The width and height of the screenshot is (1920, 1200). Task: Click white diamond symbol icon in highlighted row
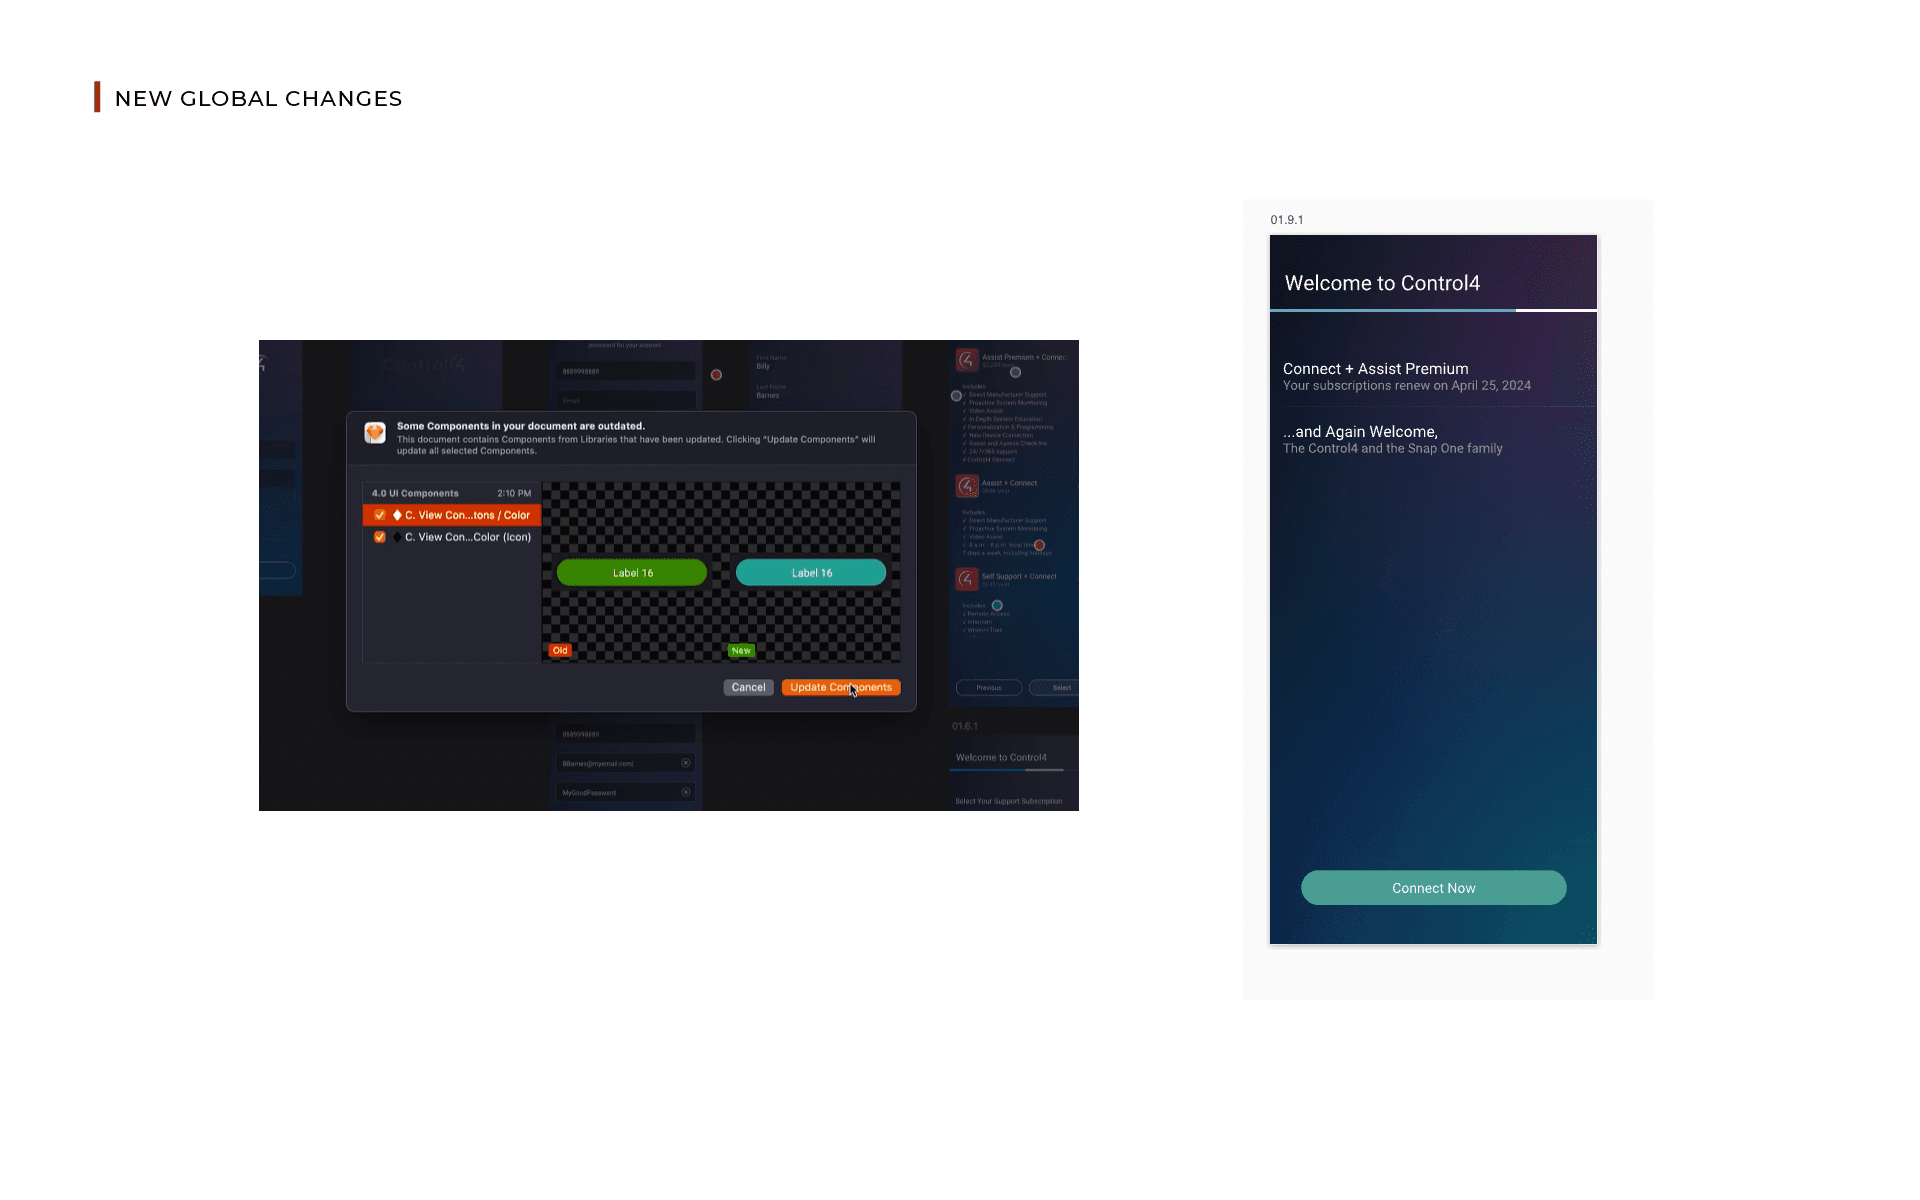tap(397, 515)
